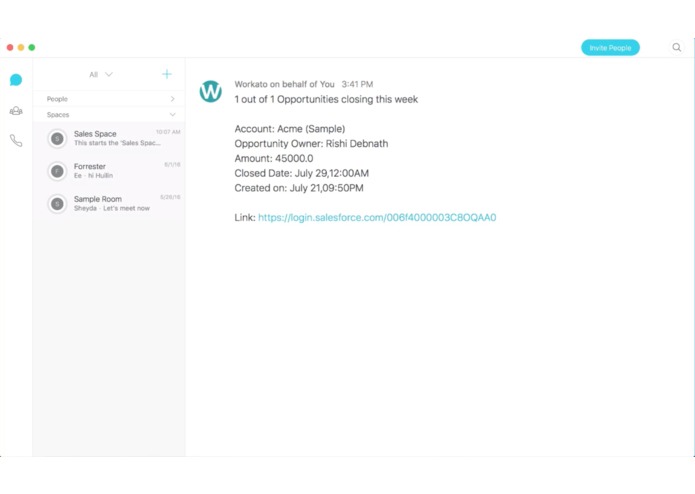Click the Forrester avatar circle
This screenshot has height=494, width=695.
point(57,171)
